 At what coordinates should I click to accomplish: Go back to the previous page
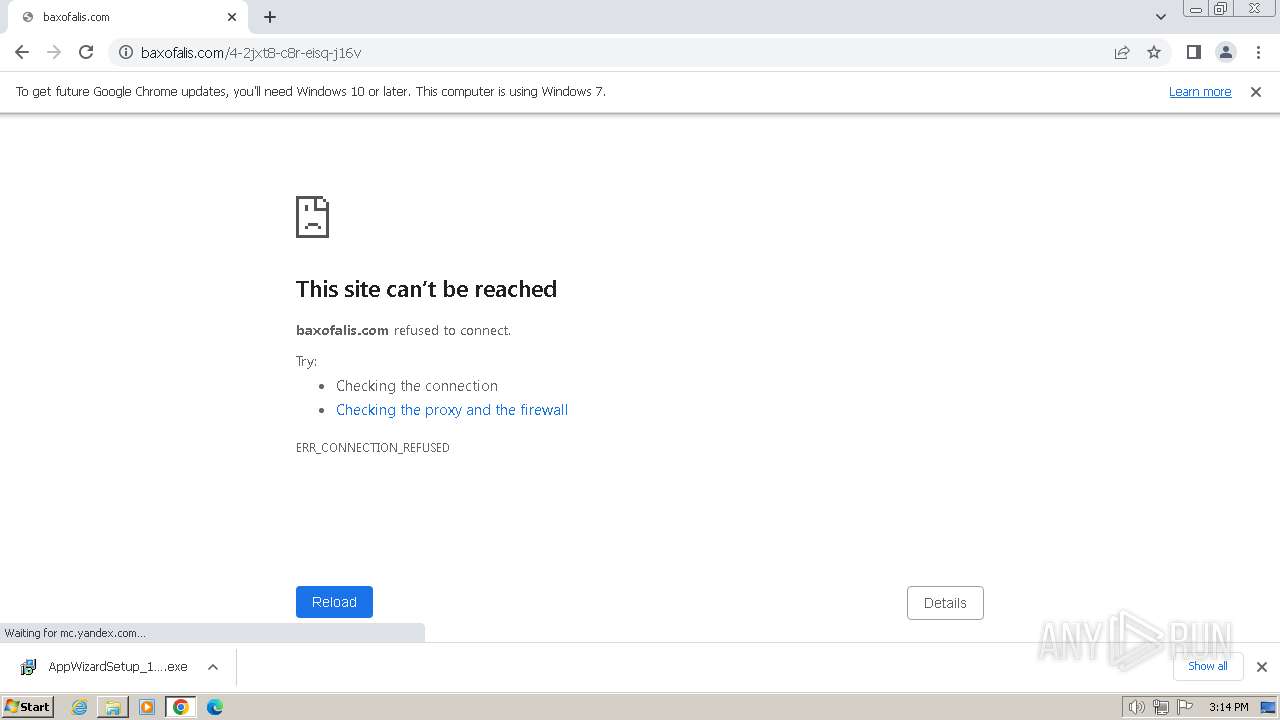pyautogui.click(x=22, y=52)
